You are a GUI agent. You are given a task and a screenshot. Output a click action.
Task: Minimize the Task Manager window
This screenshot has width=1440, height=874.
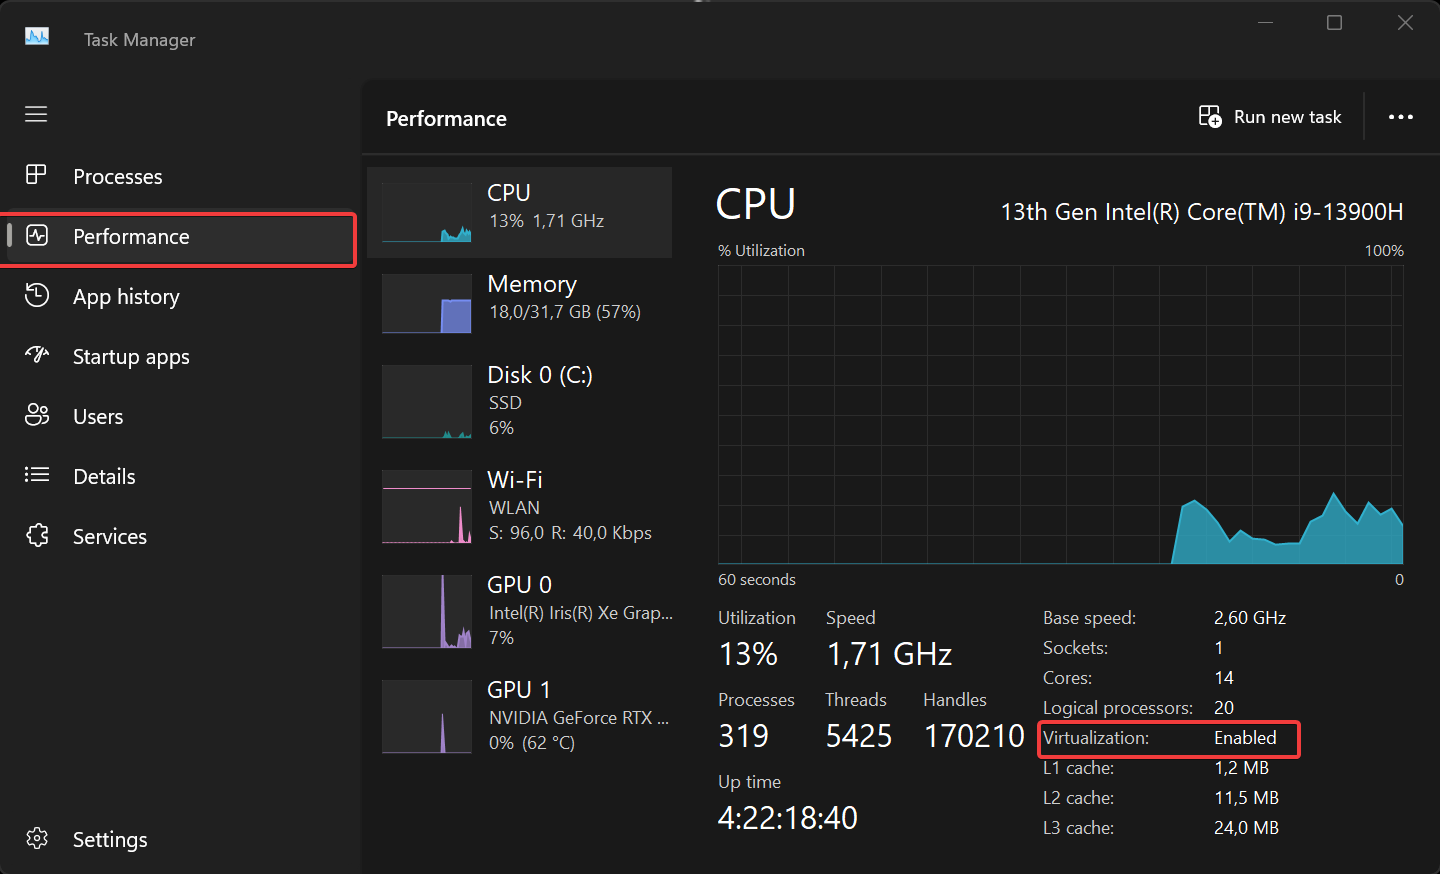(1265, 23)
